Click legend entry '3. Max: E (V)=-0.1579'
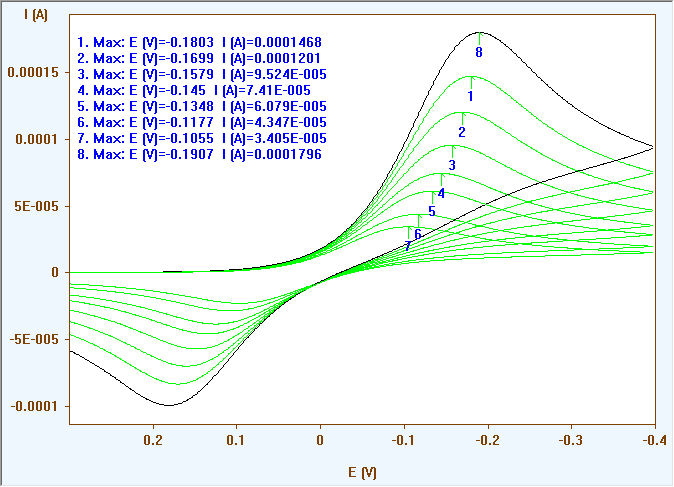674x487 pixels. click(202, 74)
